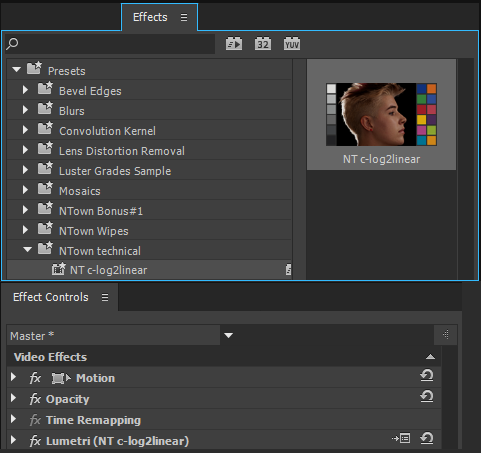Toggle the Opacity fx switch
This screenshot has height=453, width=481.
[35, 399]
